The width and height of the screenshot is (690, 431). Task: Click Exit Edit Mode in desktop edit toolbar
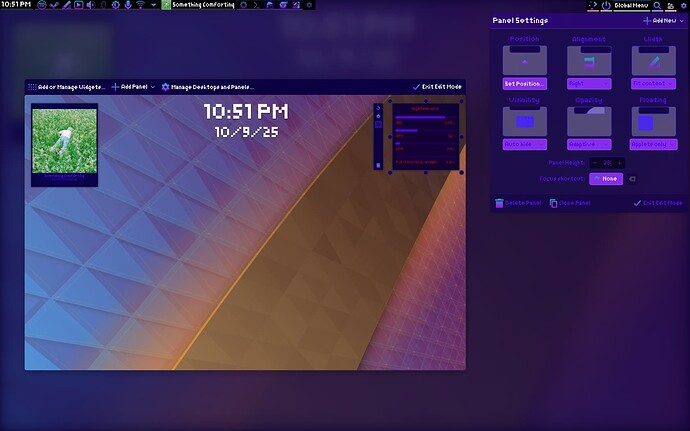437,87
